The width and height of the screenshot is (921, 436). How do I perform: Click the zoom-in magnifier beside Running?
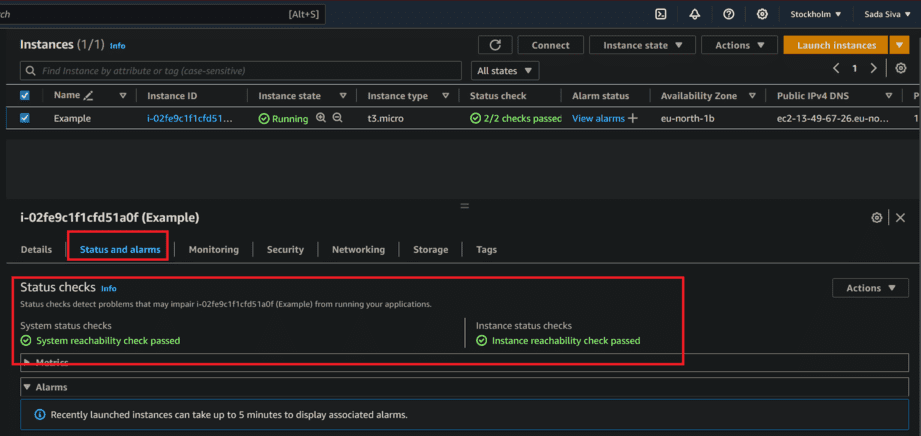(321, 118)
